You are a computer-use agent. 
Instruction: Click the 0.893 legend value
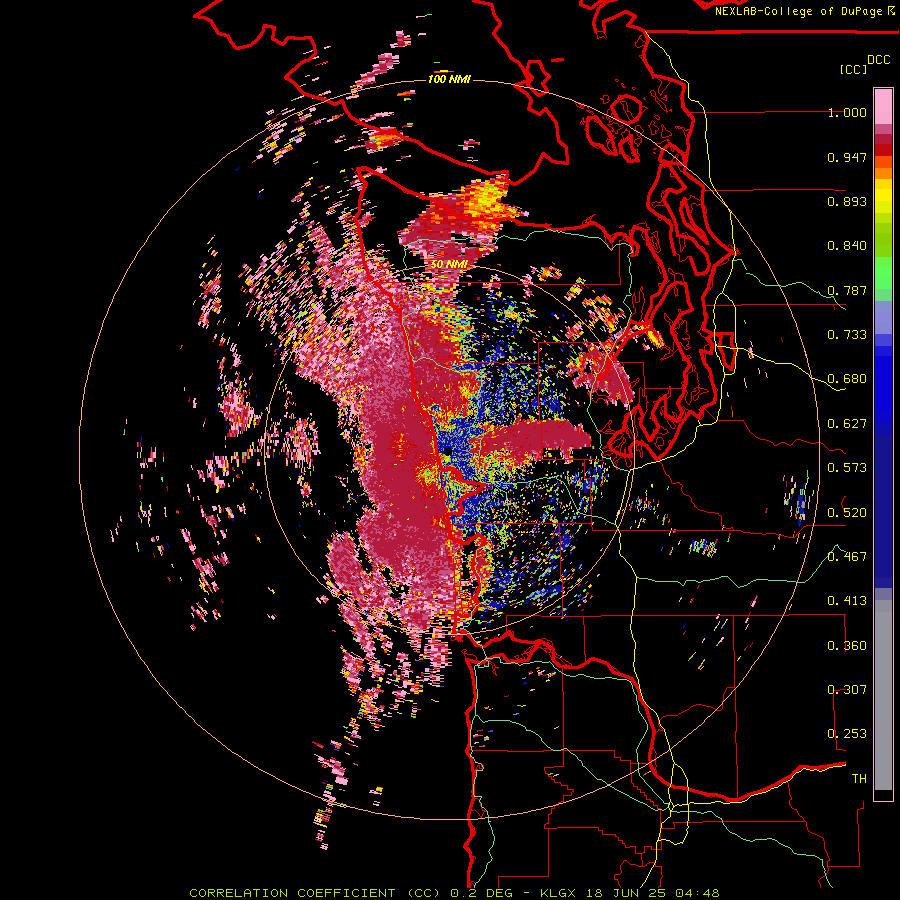coord(847,201)
